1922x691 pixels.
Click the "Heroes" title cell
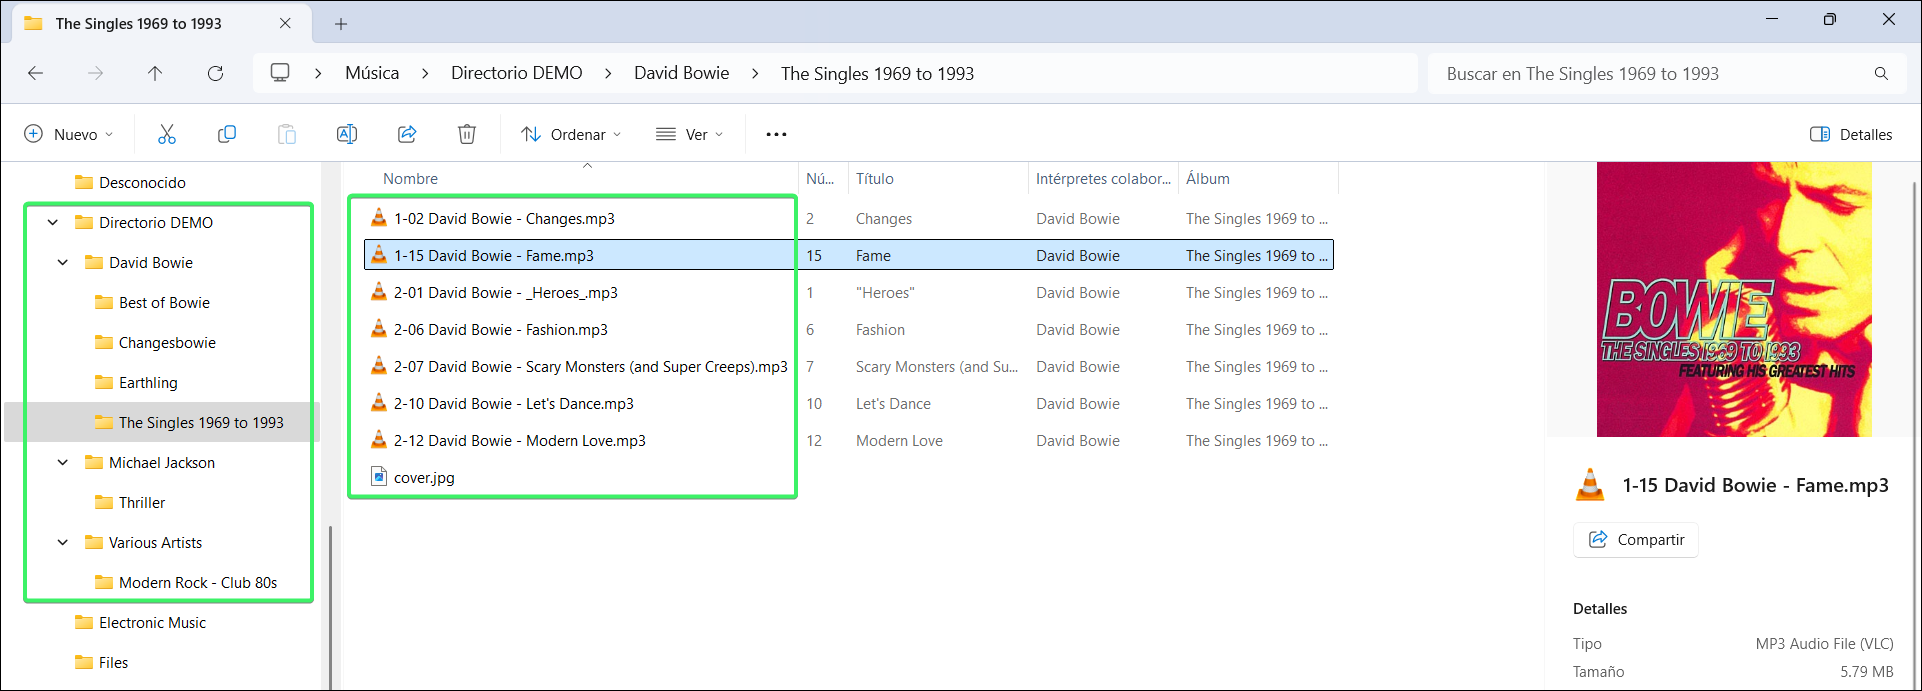[x=885, y=292]
